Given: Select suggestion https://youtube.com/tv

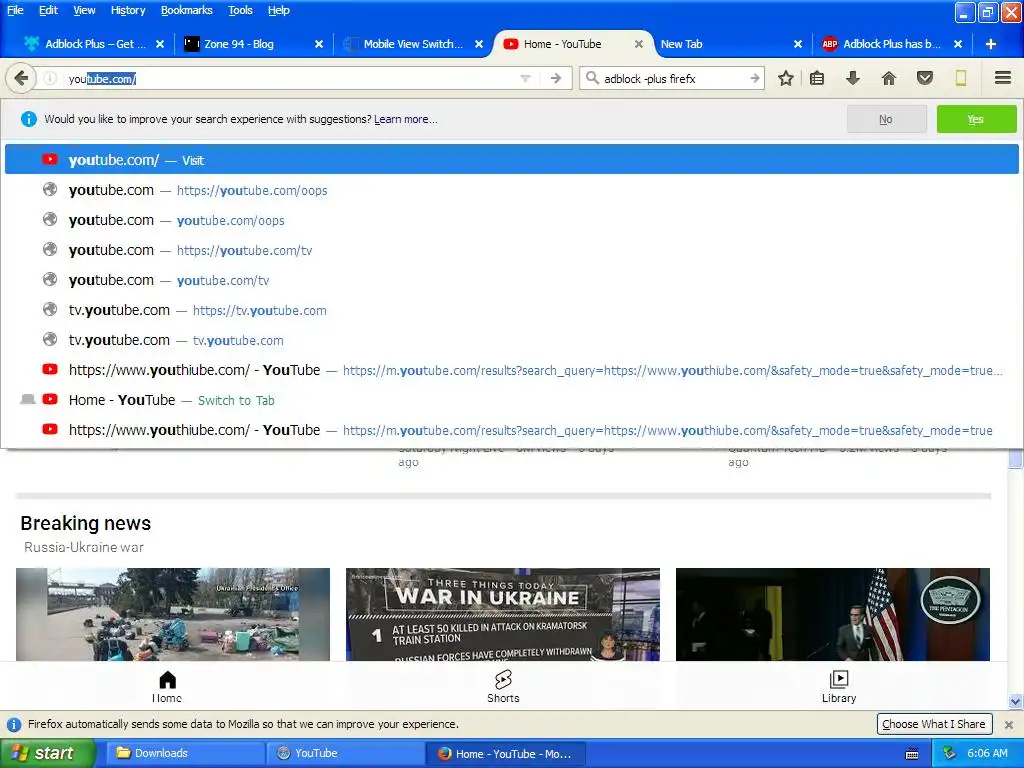Looking at the screenshot, I should coord(511,250).
